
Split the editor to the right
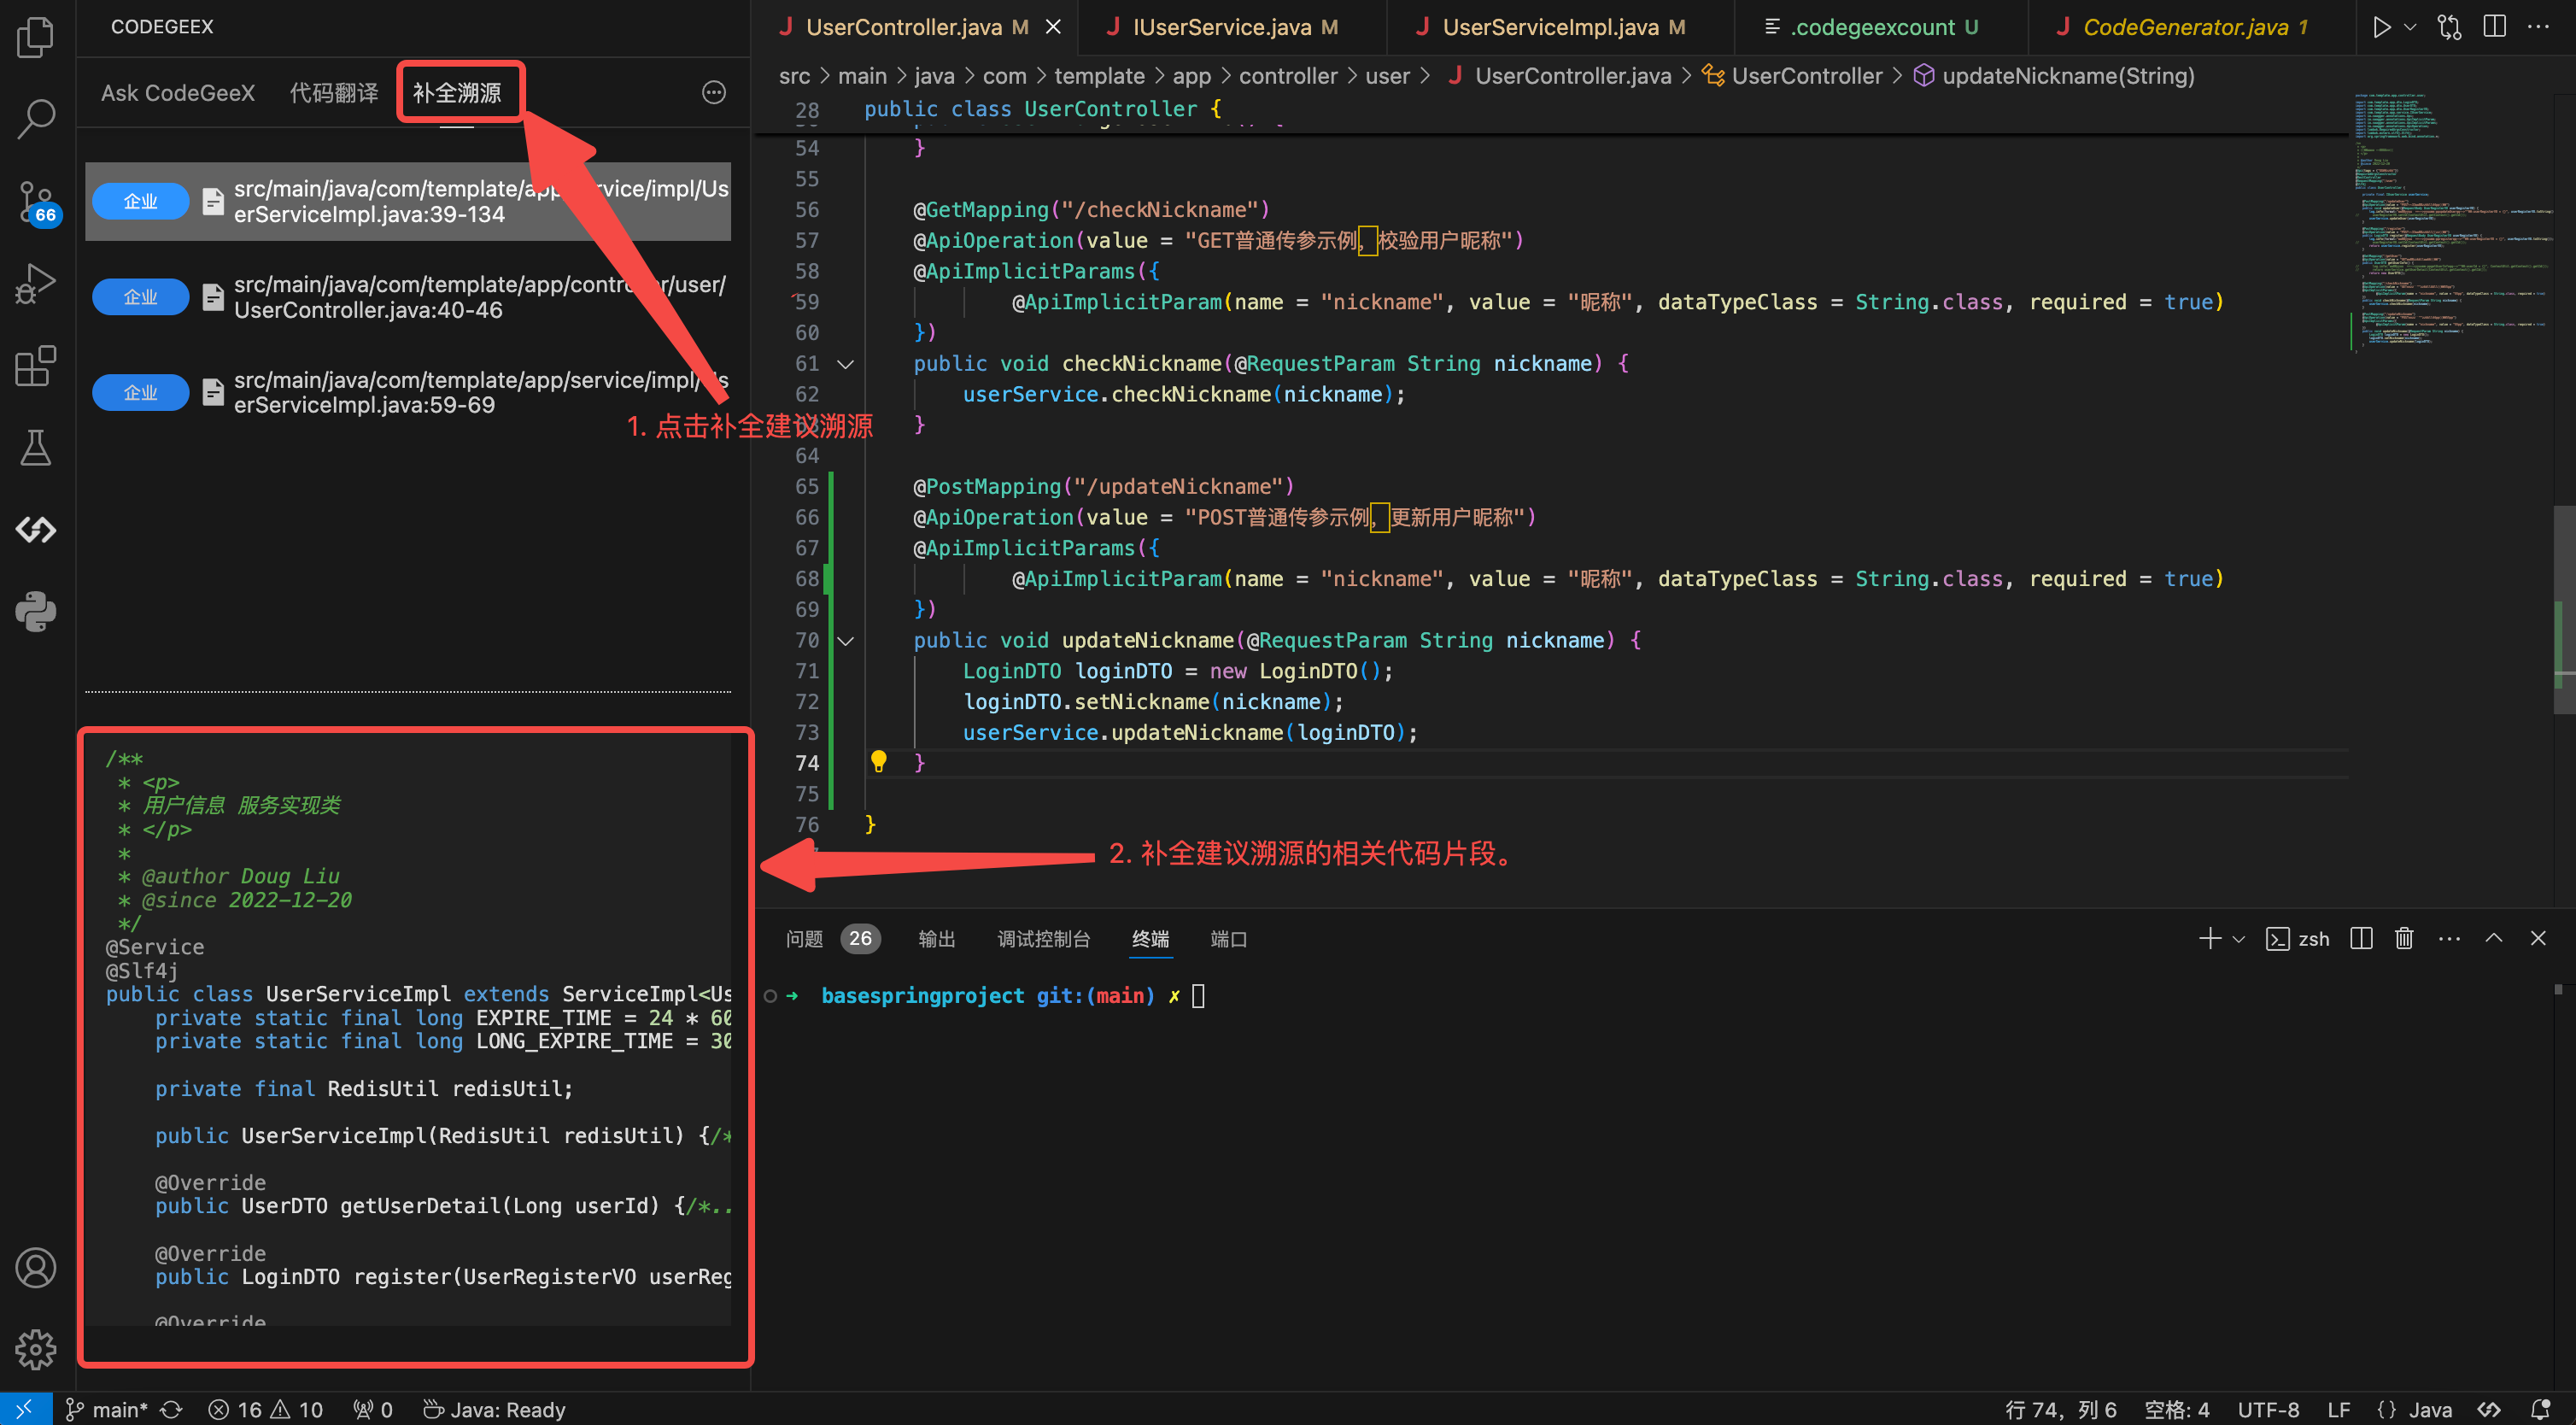tap(2495, 27)
